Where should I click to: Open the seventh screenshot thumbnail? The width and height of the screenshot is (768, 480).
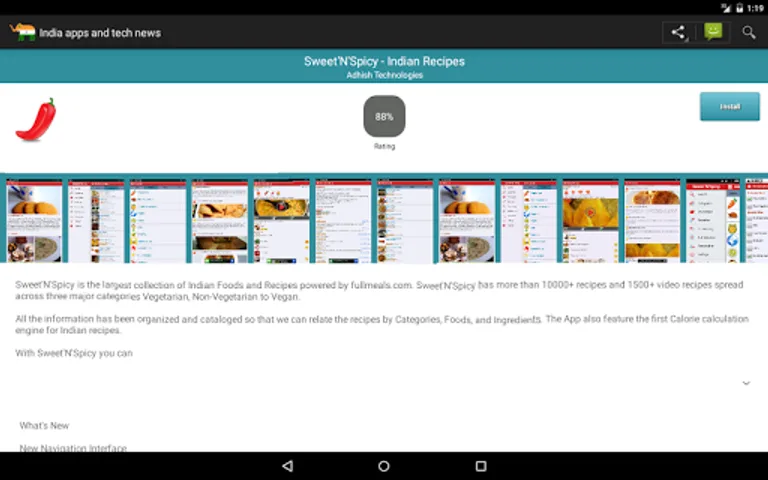pos(405,221)
